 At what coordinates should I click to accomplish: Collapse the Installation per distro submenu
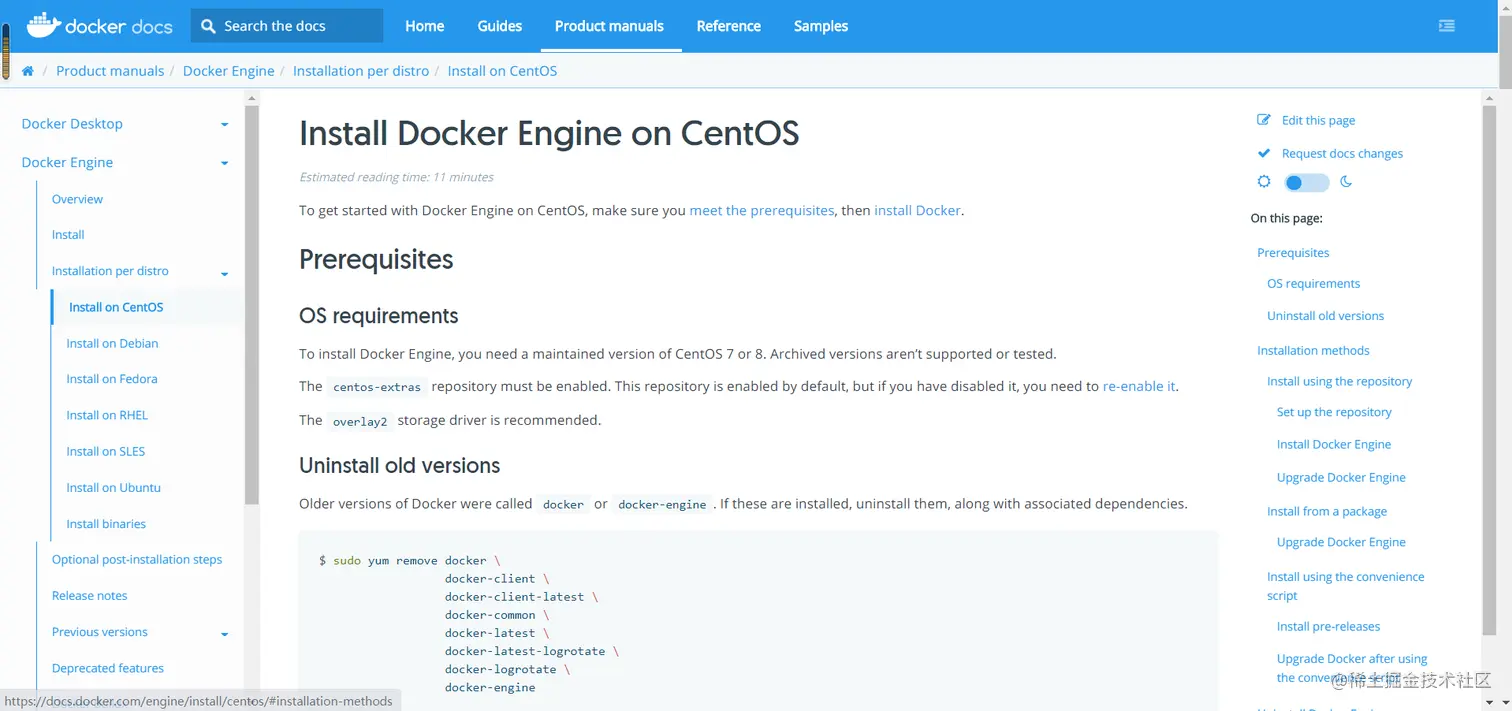[x=224, y=273]
